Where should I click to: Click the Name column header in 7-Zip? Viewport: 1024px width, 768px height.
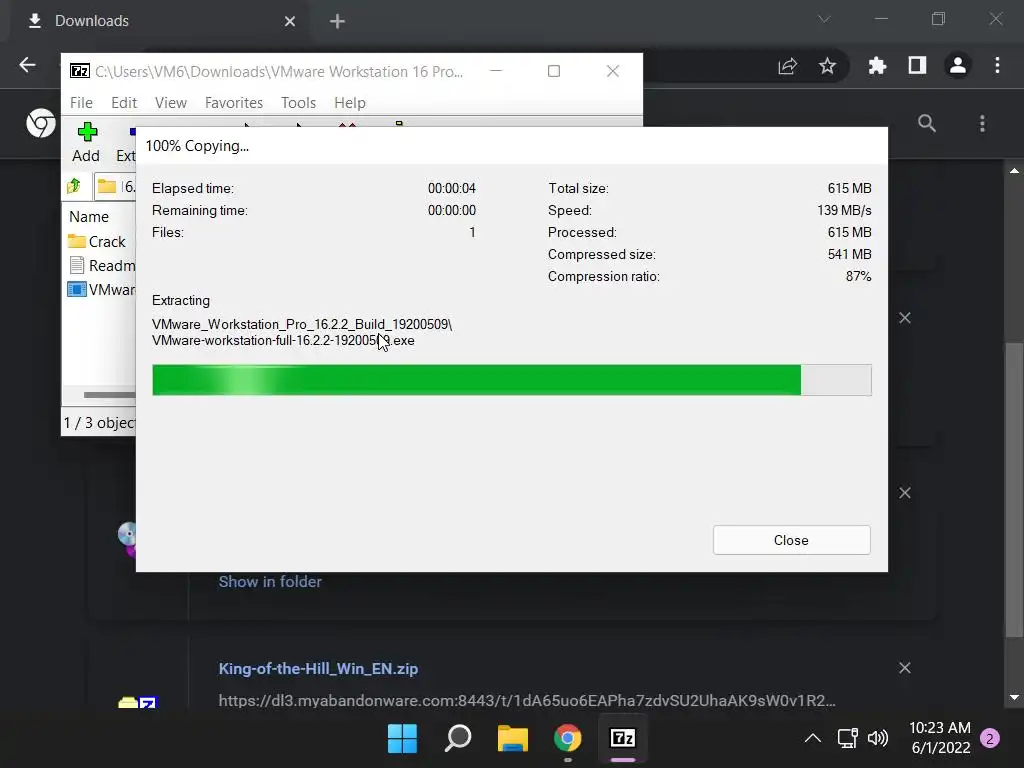tap(89, 216)
